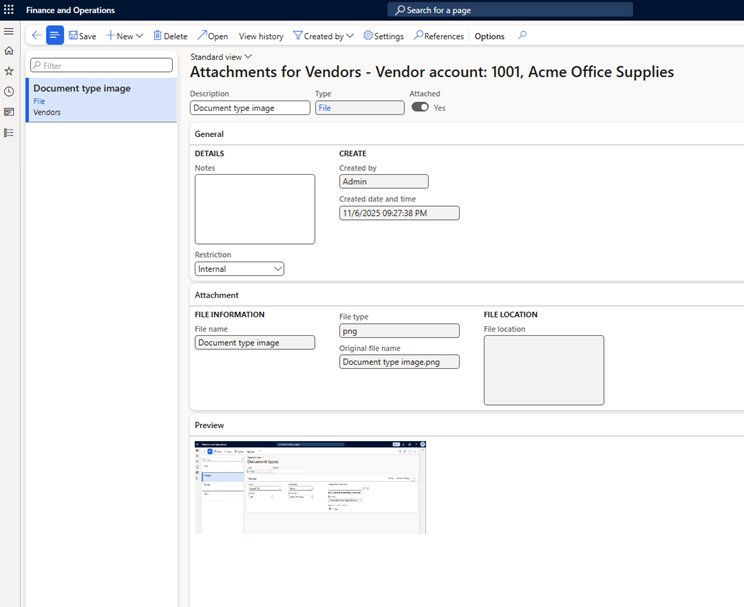Open Settings gear in action bar
The height and width of the screenshot is (607, 744).
(x=383, y=36)
